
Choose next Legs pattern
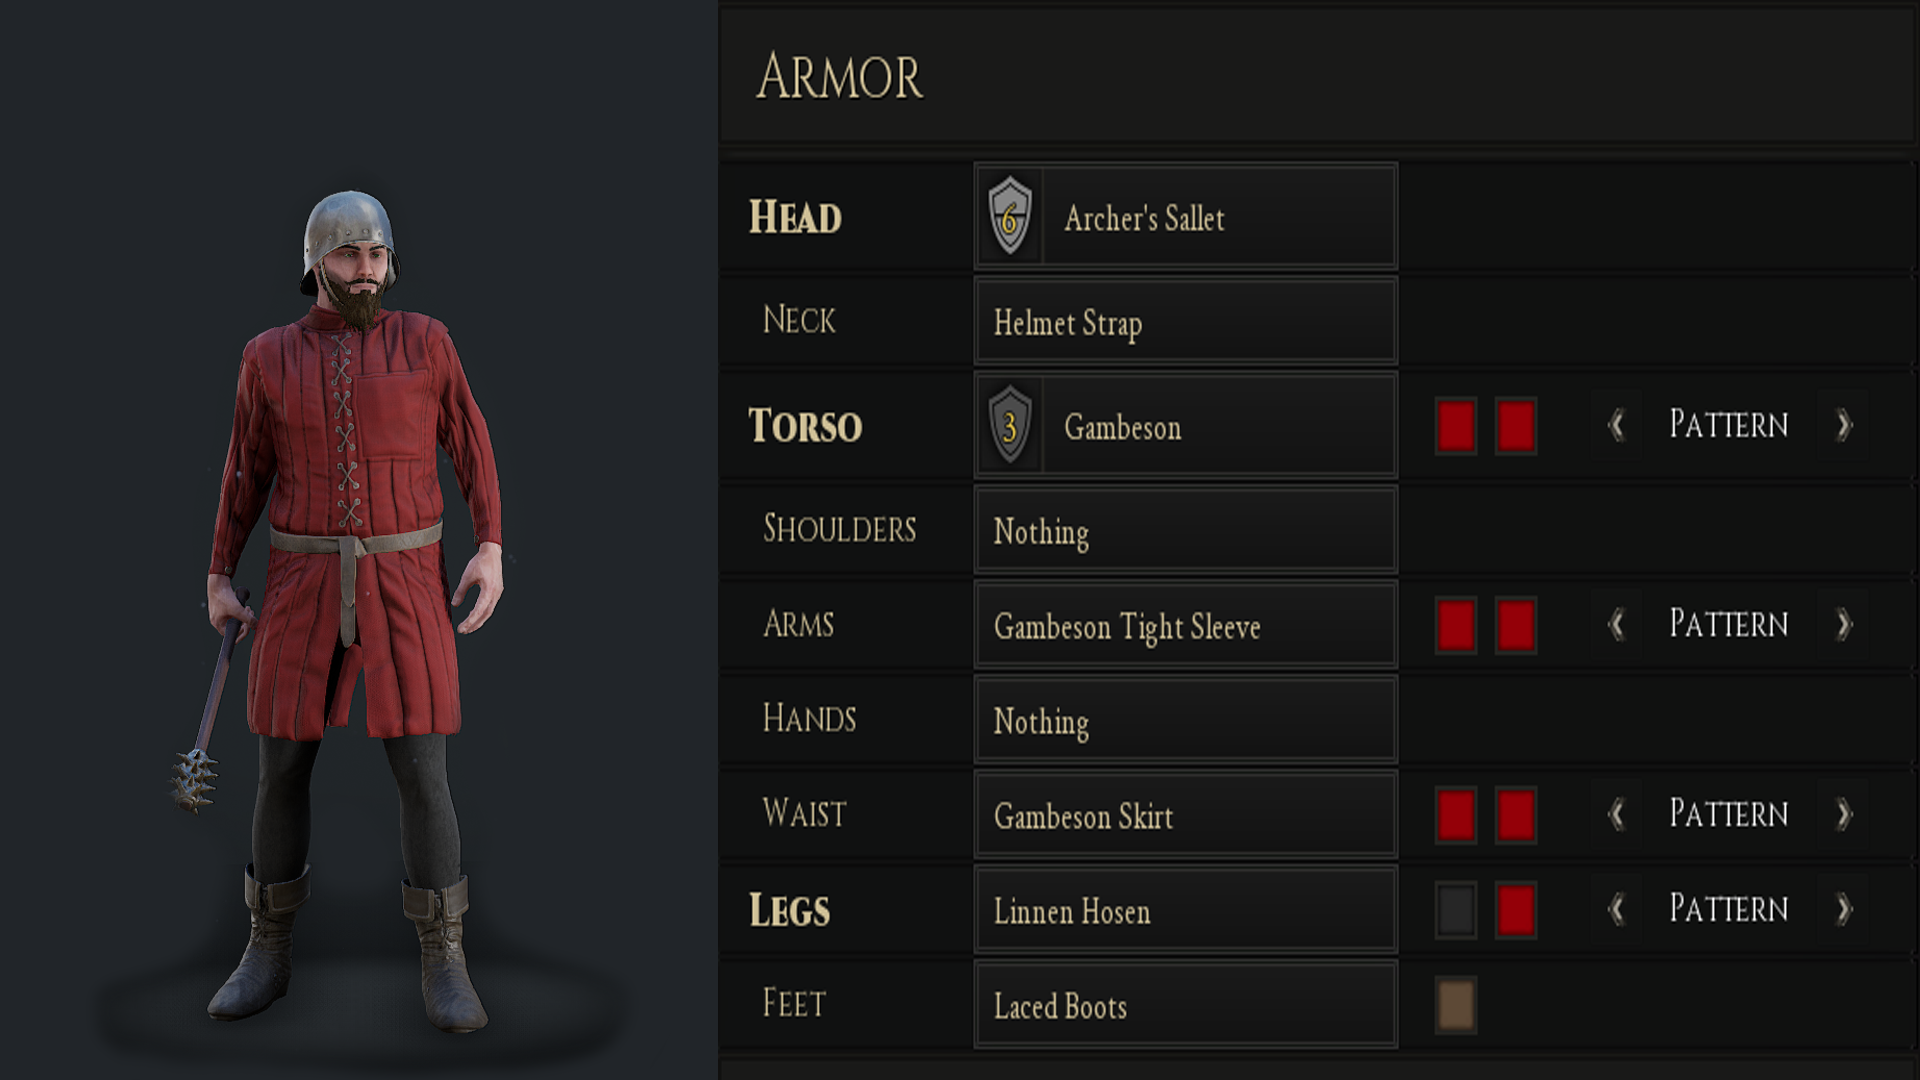tap(1844, 909)
